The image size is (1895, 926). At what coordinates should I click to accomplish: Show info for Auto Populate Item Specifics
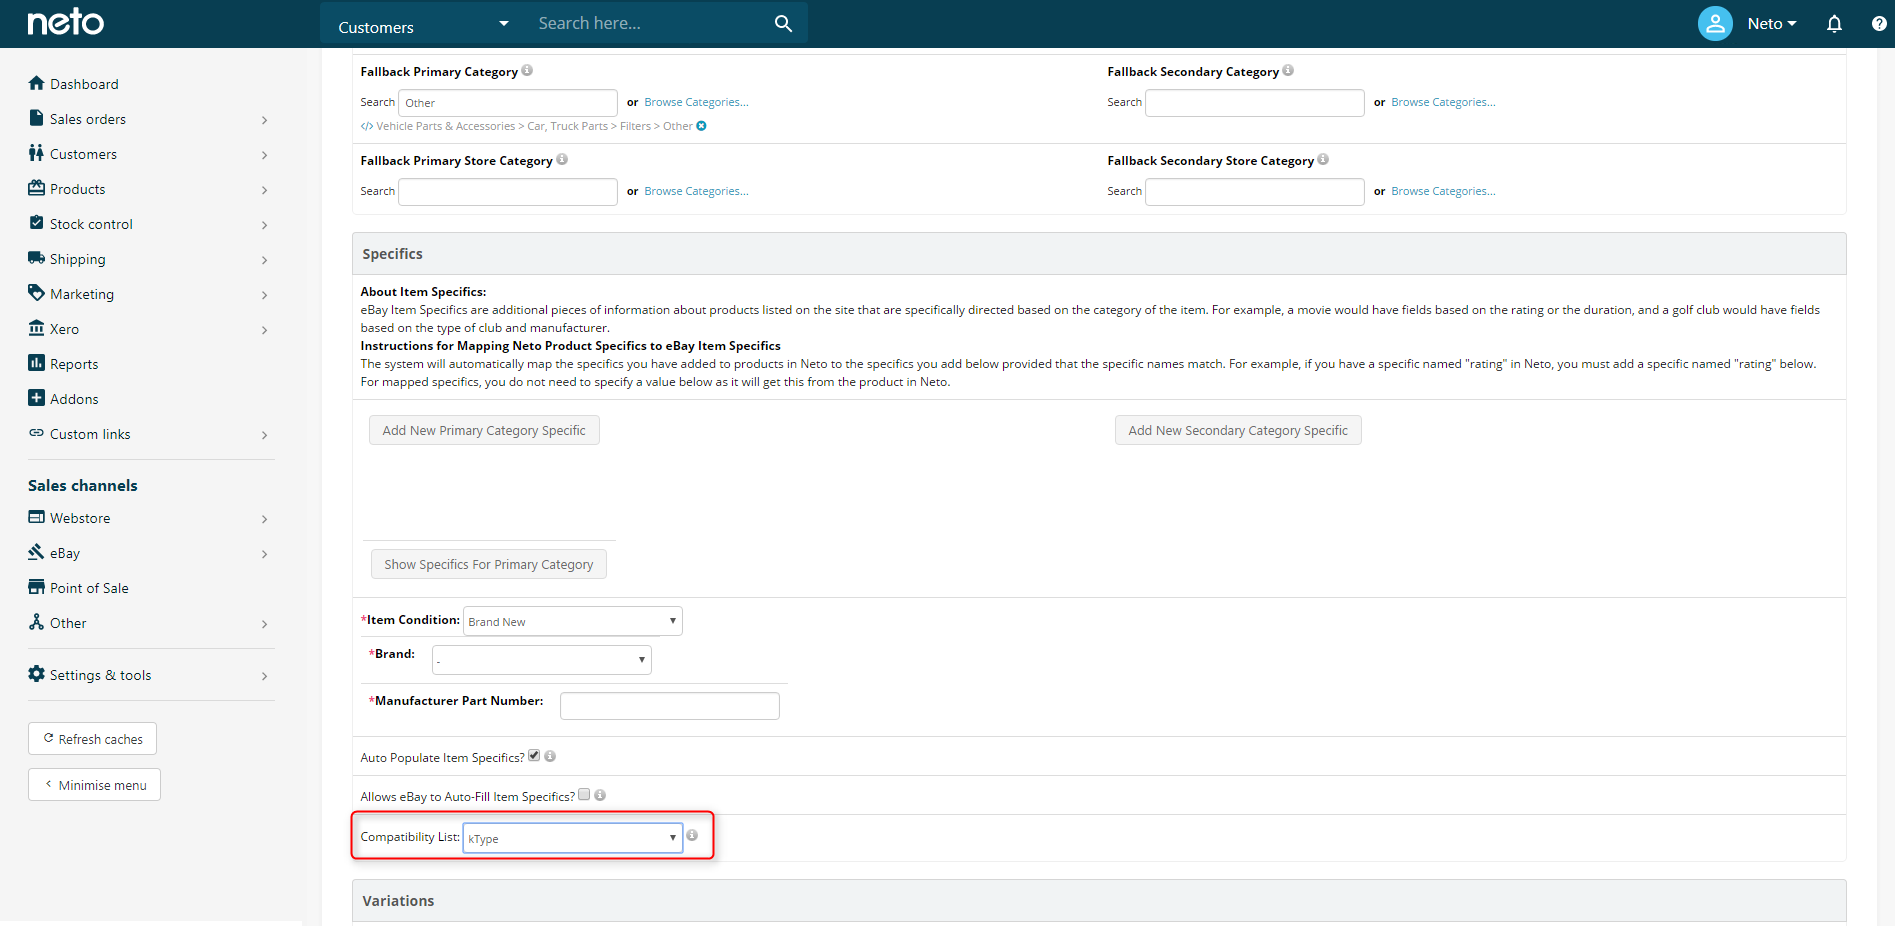coord(550,756)
